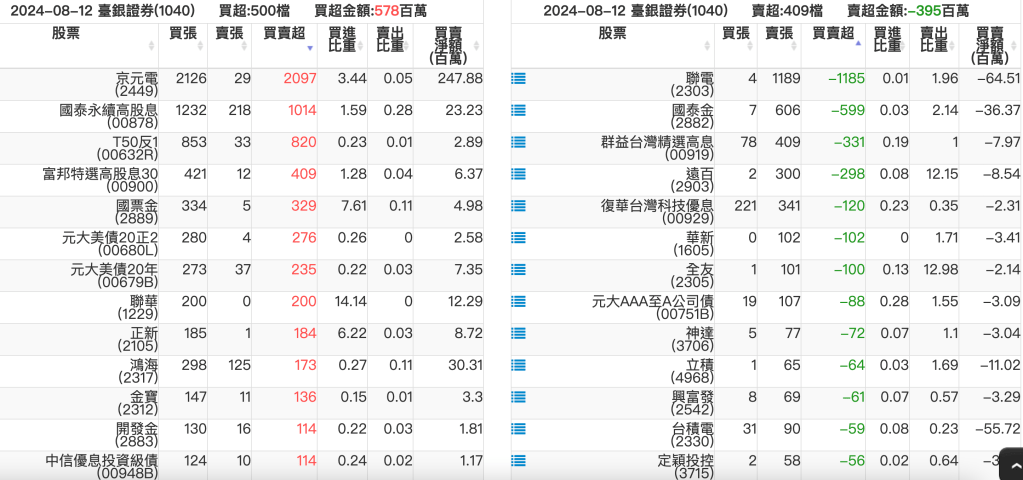Click the list icon beside 神達 (3706)

(x=518, y=333)
